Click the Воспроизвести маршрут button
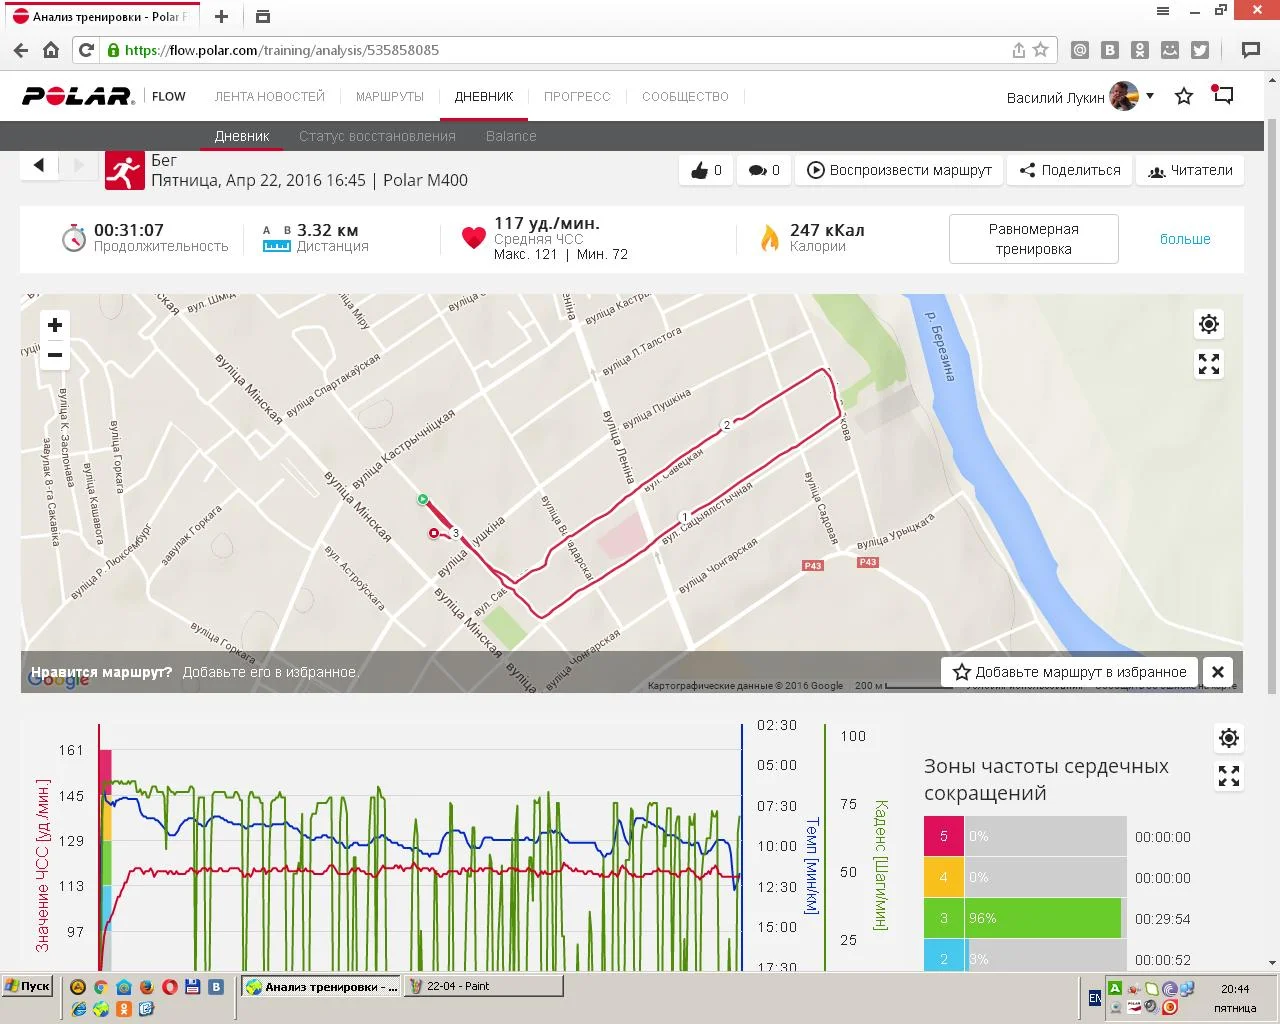Image resolution: width=1280 pixels, height=1024 pixels. [x=899, y=170]
